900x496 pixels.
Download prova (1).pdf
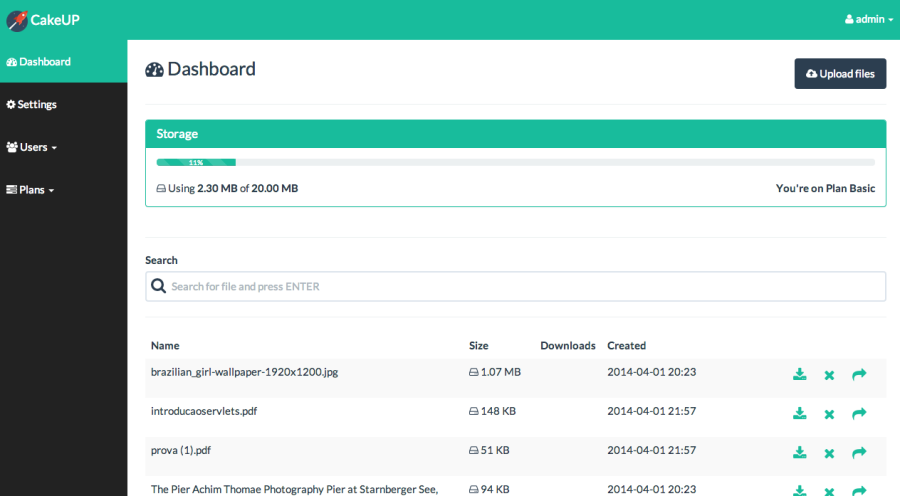800,452
